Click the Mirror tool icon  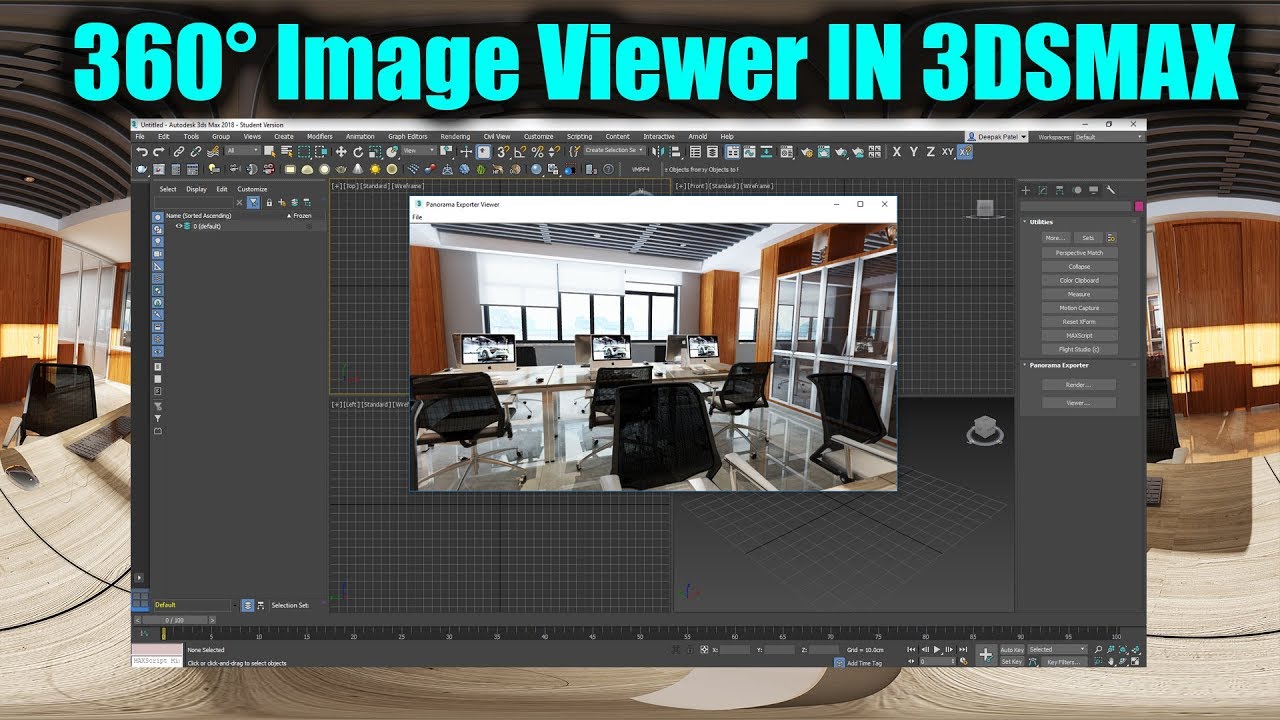pyautogui.click(x=658, y=151)
